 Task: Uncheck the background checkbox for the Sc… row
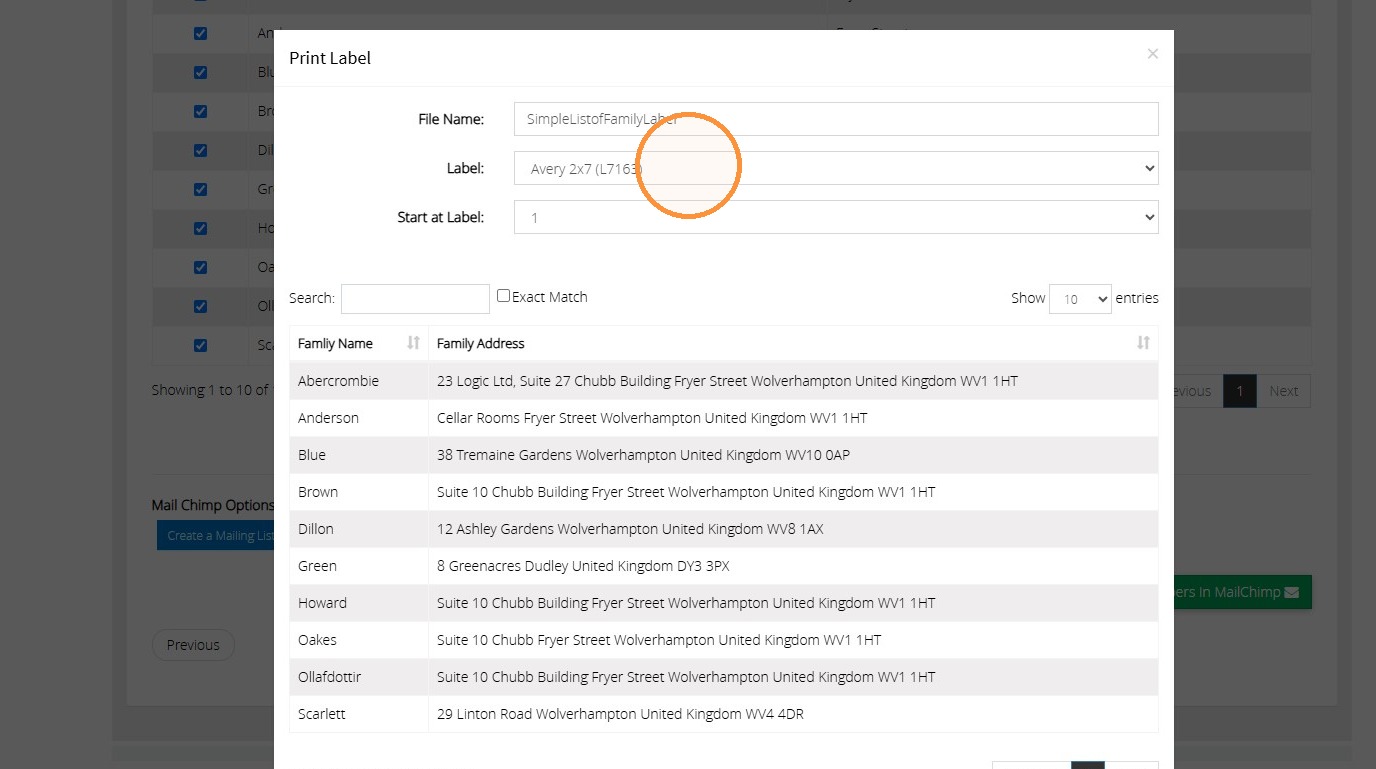coord(200,345)
